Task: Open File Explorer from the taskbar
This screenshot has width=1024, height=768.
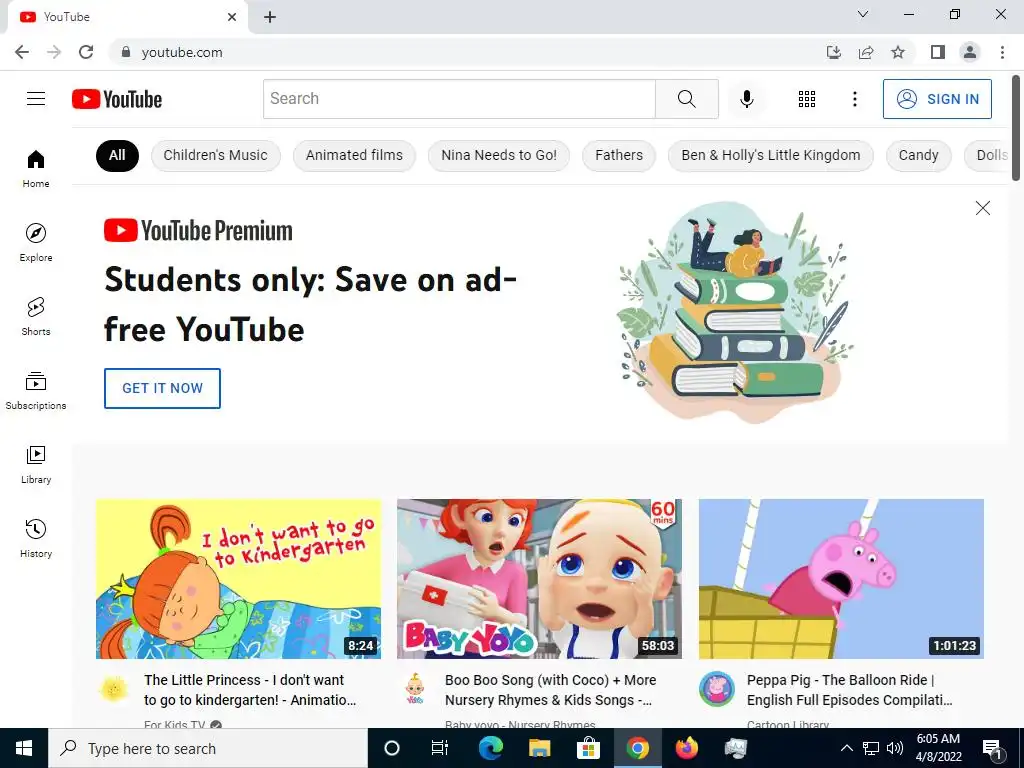Action: (x=539, y=748)
